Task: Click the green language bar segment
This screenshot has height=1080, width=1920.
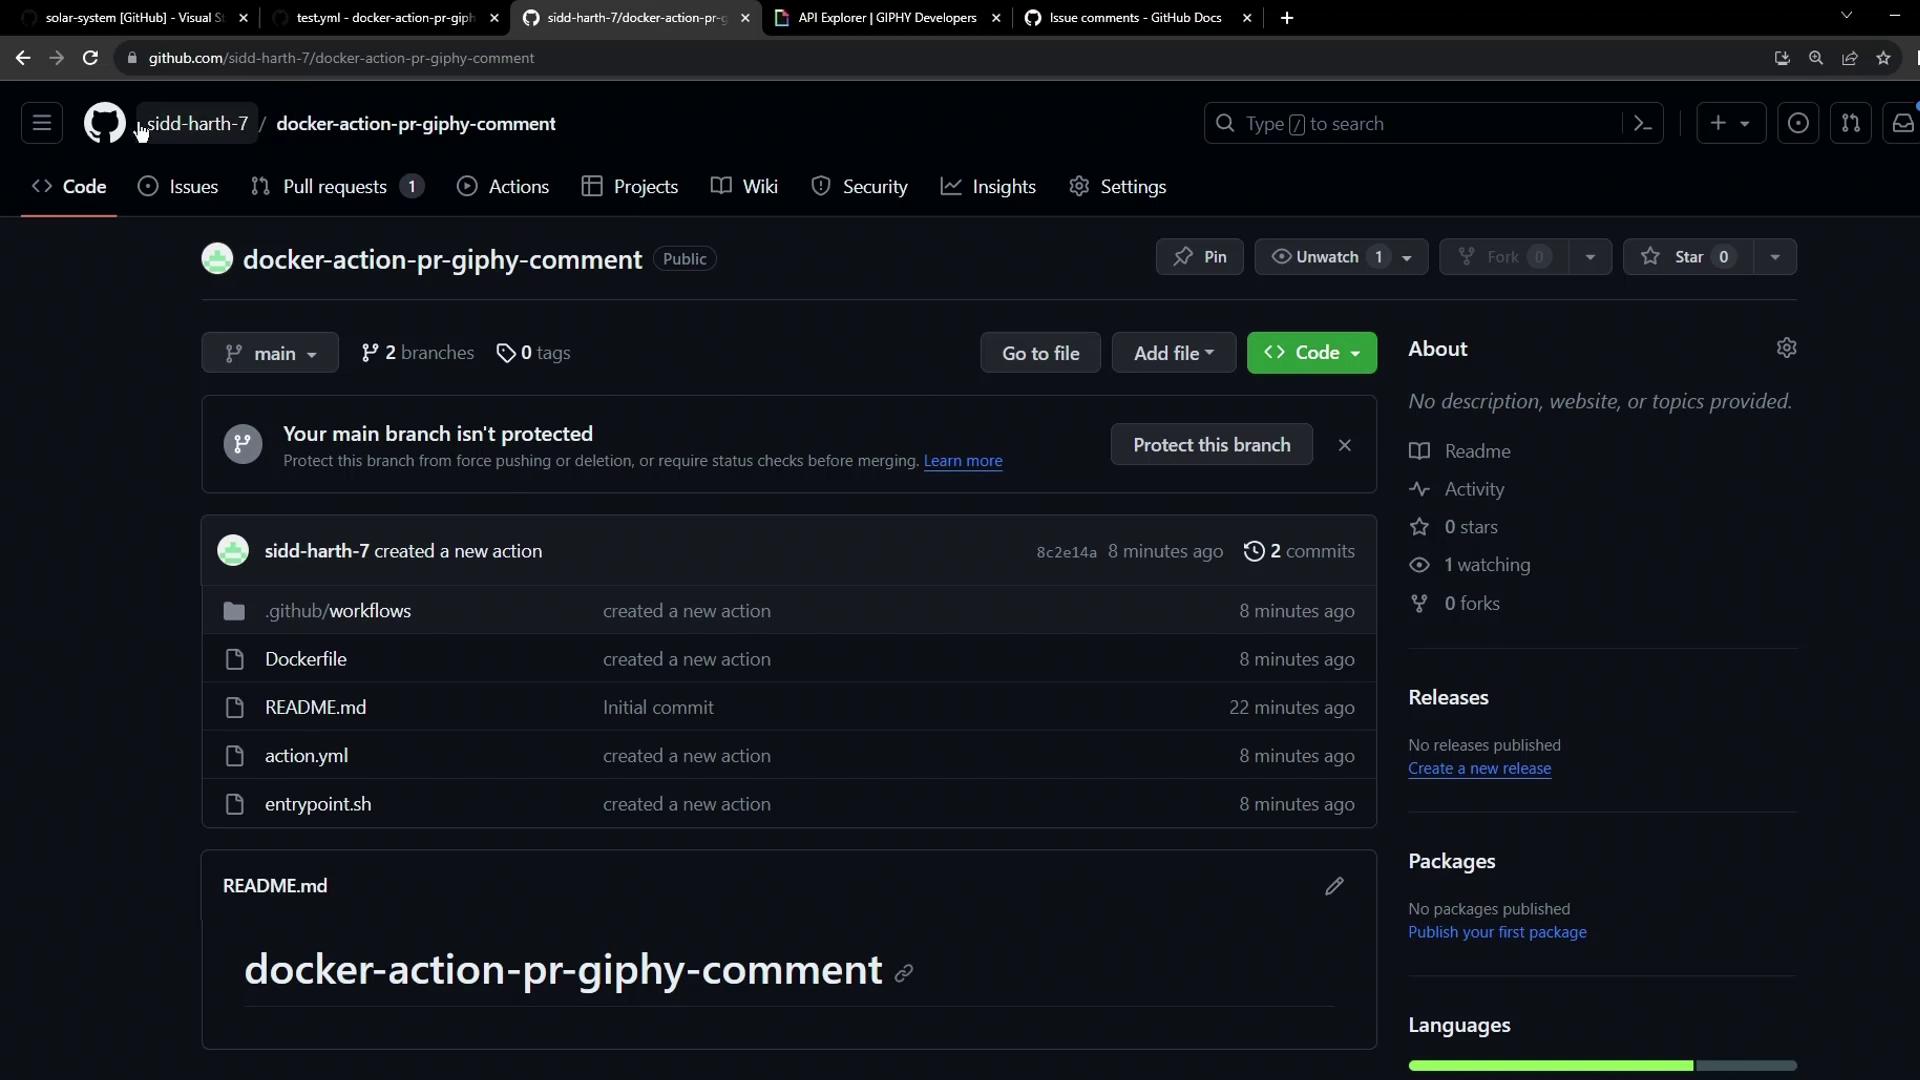Action: pos(1550,1066)
